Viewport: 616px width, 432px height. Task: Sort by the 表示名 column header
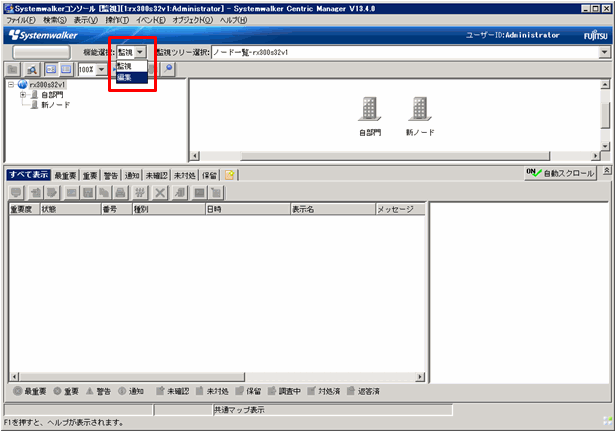(333, 209)
